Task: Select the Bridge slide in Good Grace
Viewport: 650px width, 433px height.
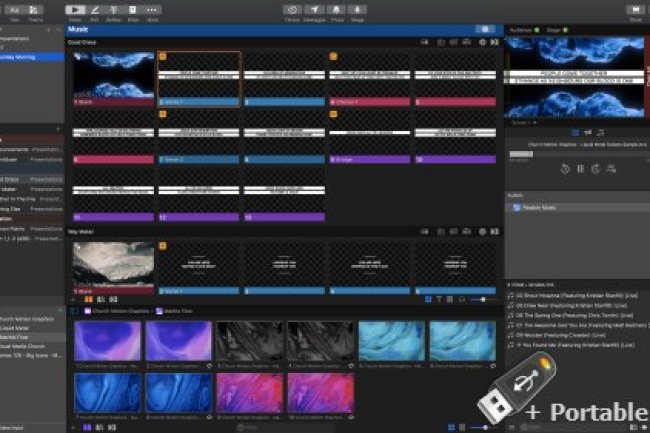Action: click(x=369, y=137)
